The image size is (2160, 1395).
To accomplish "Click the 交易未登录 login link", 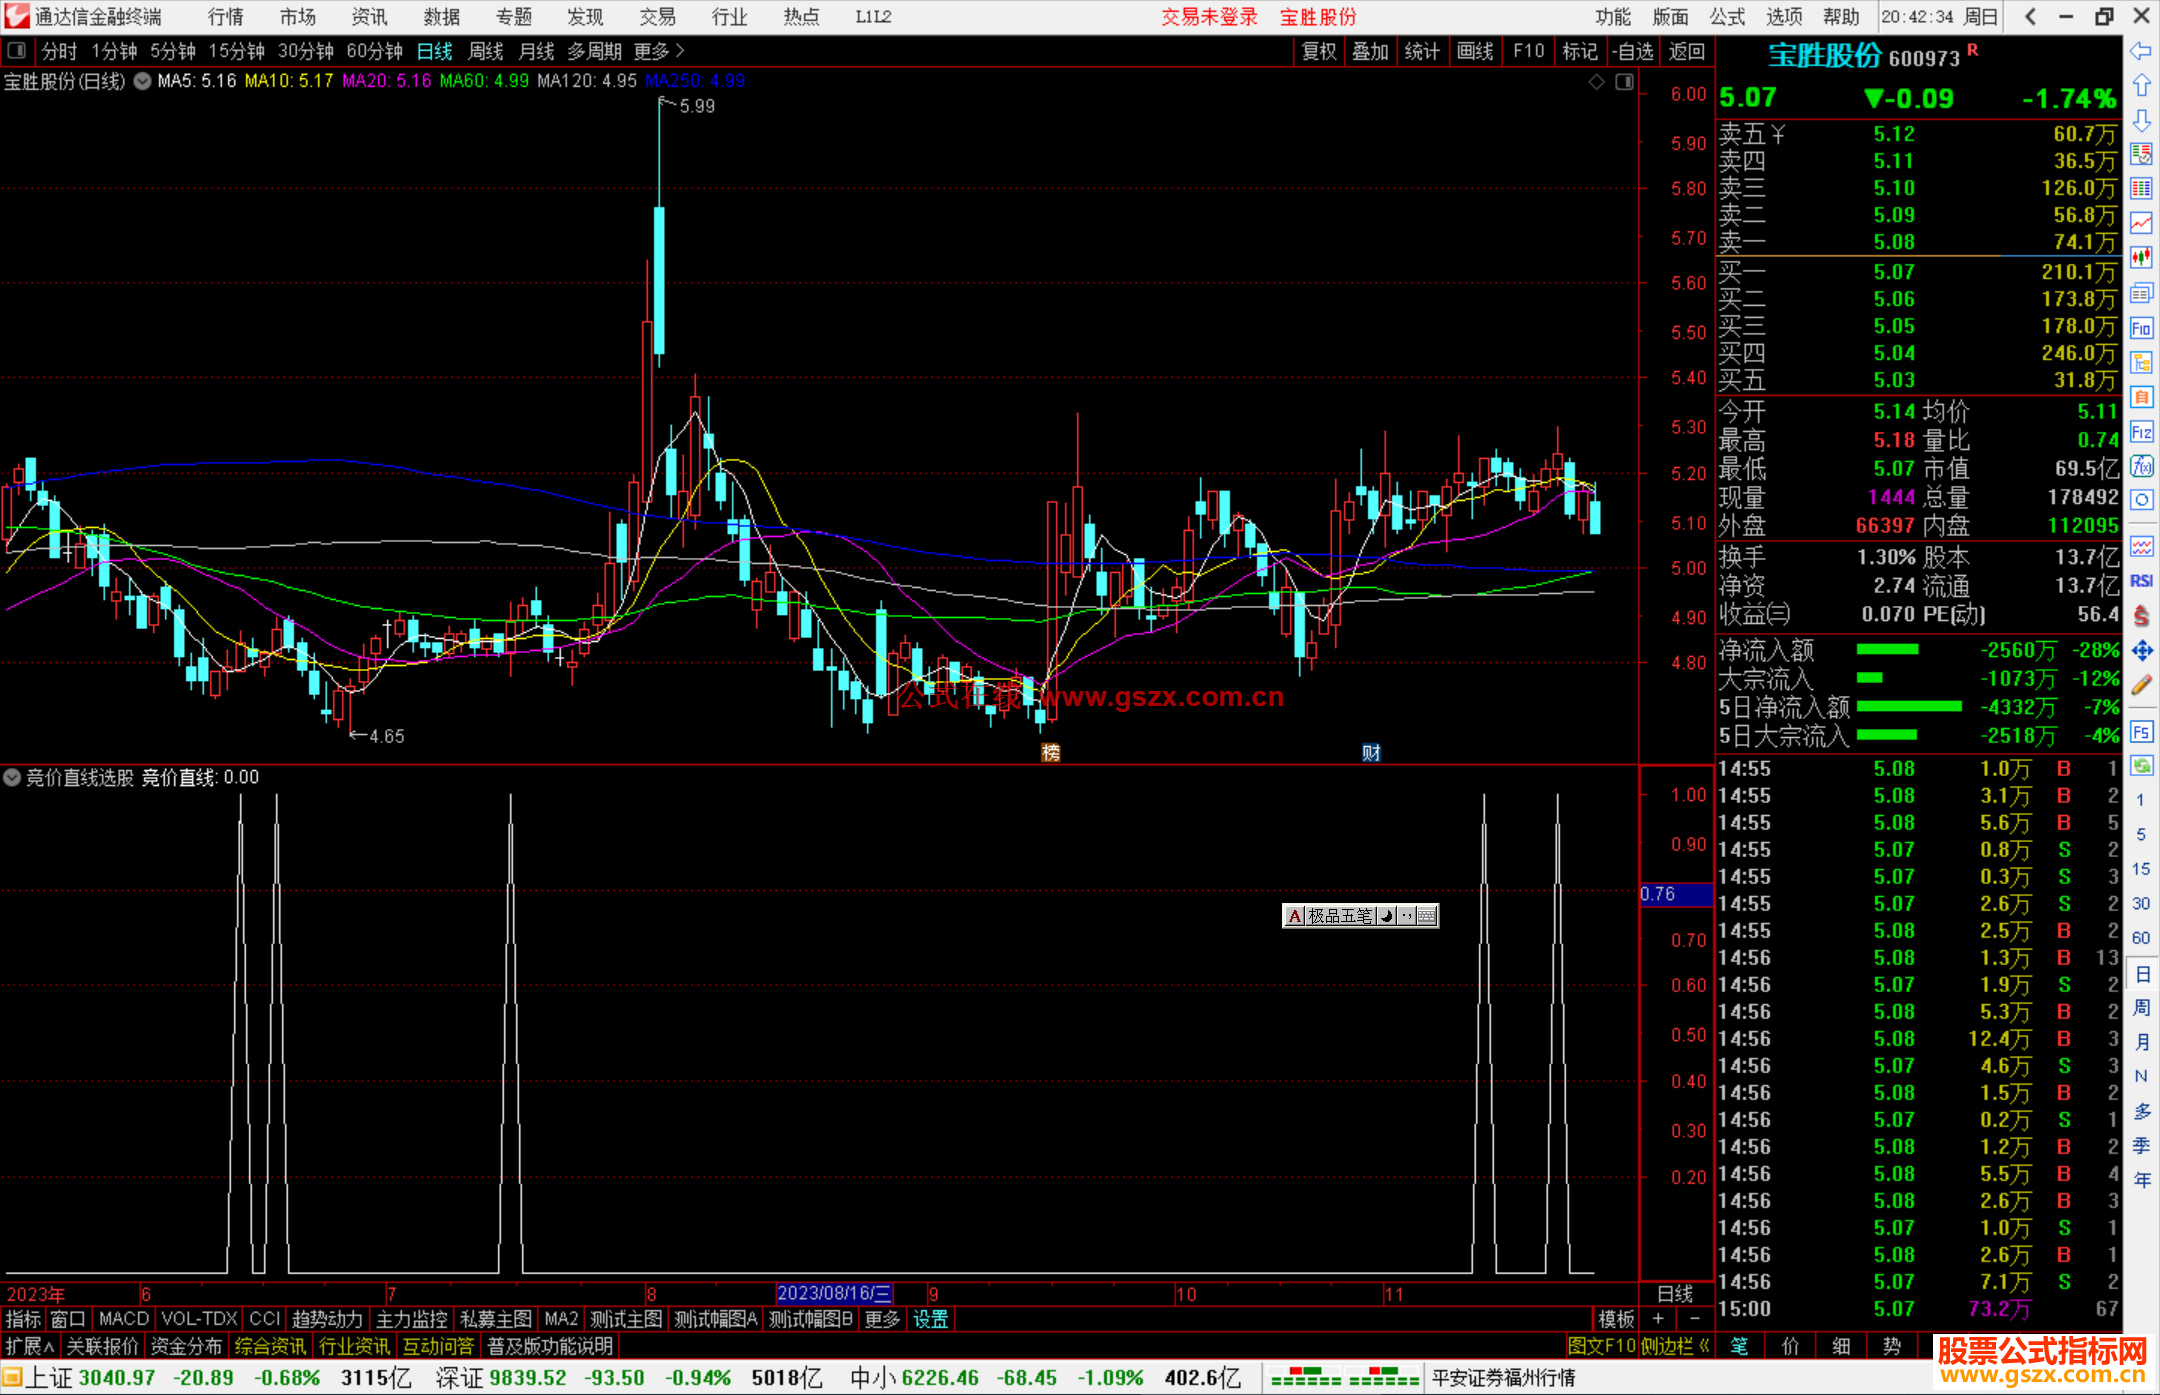I will [1208, 16].
